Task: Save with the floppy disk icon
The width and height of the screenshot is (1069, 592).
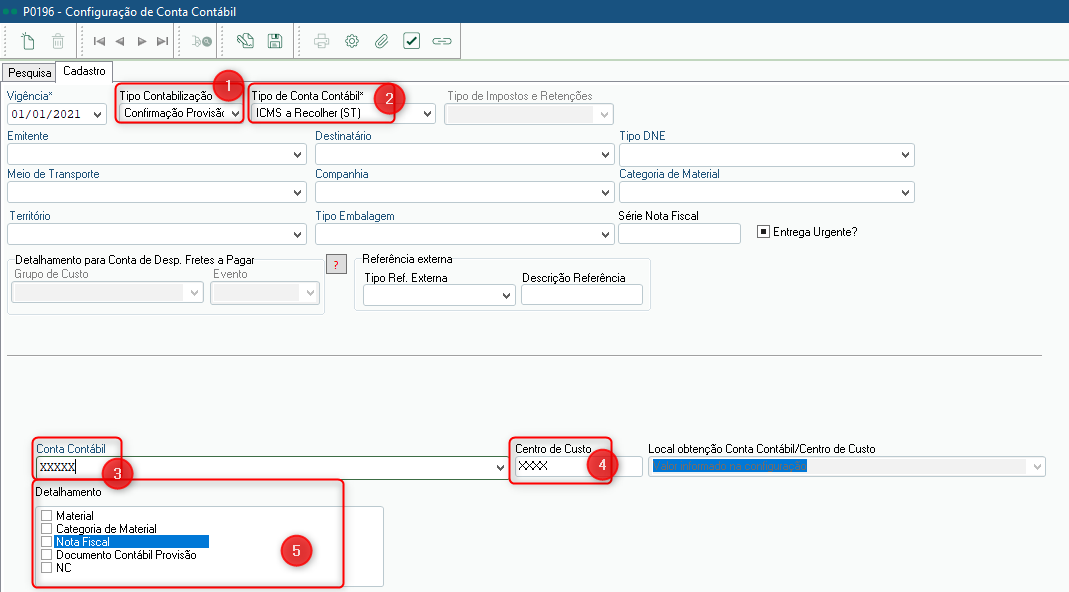Action: pyautogui.click(x=275, y=41)
